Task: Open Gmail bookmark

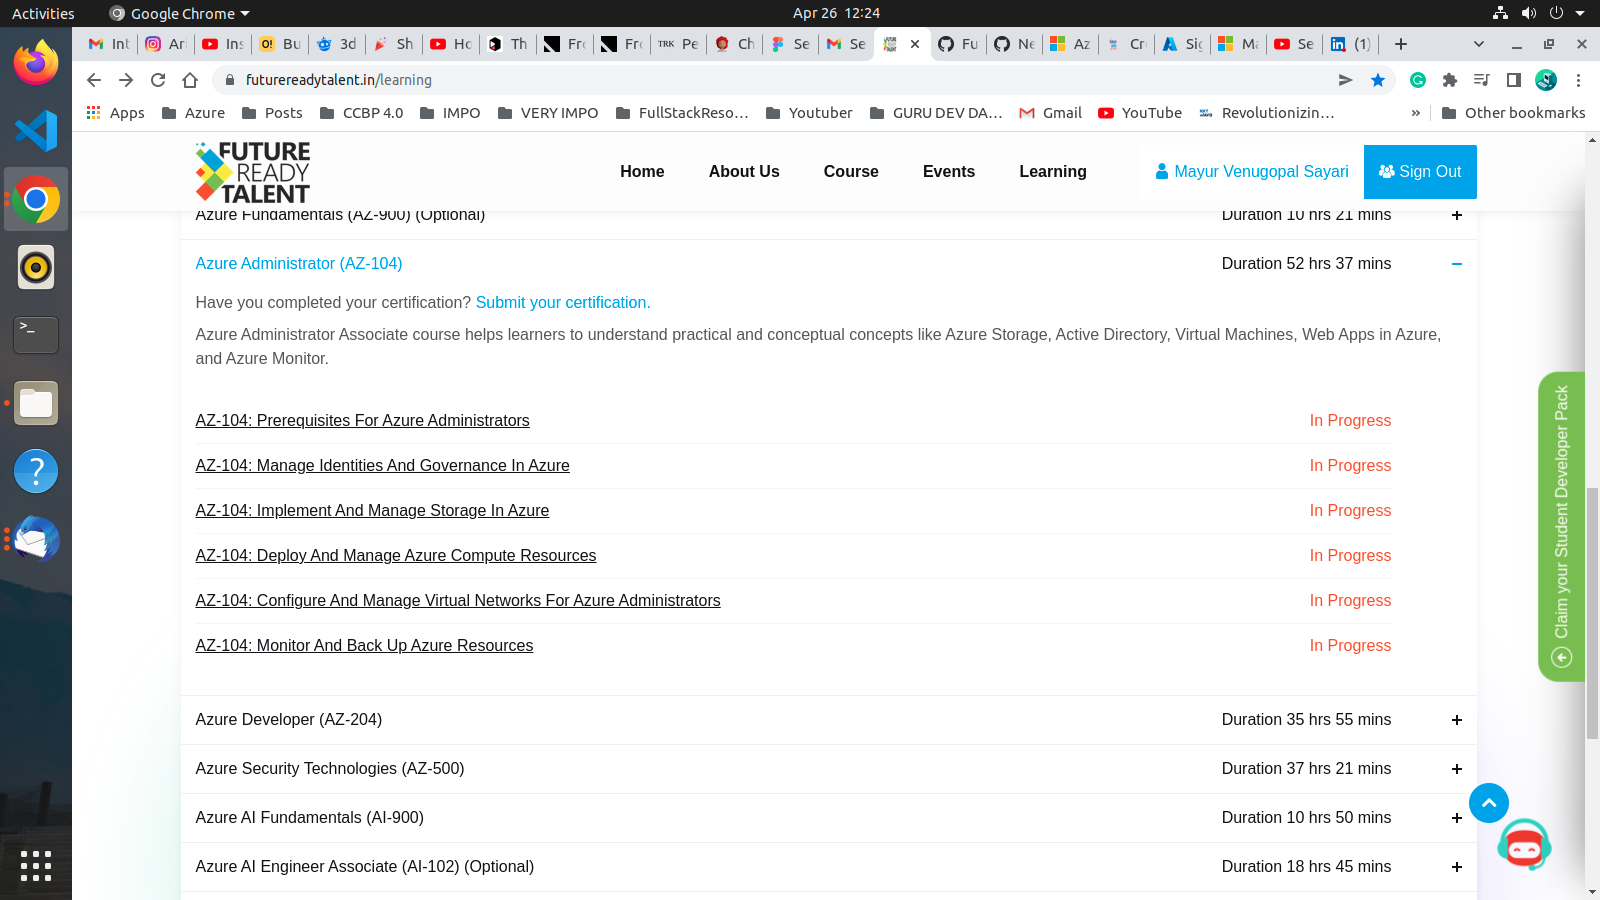Action: click(1050, 113)
